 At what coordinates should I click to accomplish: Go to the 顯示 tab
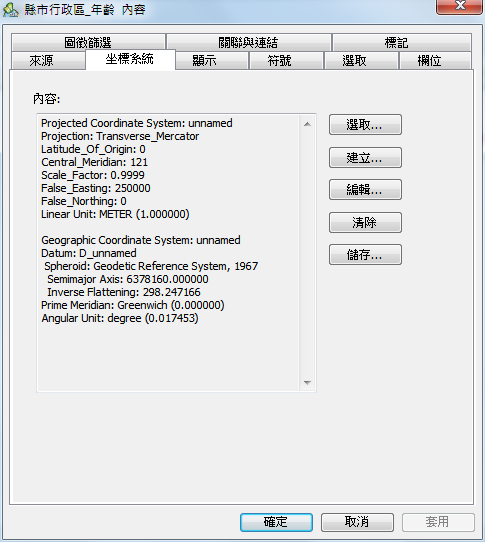coord(204,61)
